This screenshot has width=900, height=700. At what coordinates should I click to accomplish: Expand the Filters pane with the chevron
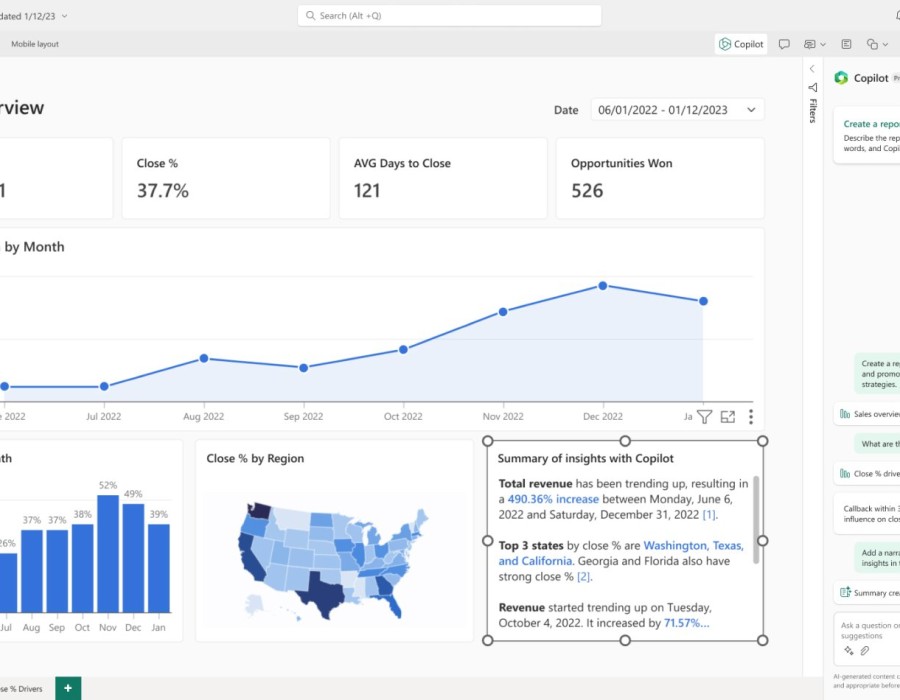pos(812,69)
